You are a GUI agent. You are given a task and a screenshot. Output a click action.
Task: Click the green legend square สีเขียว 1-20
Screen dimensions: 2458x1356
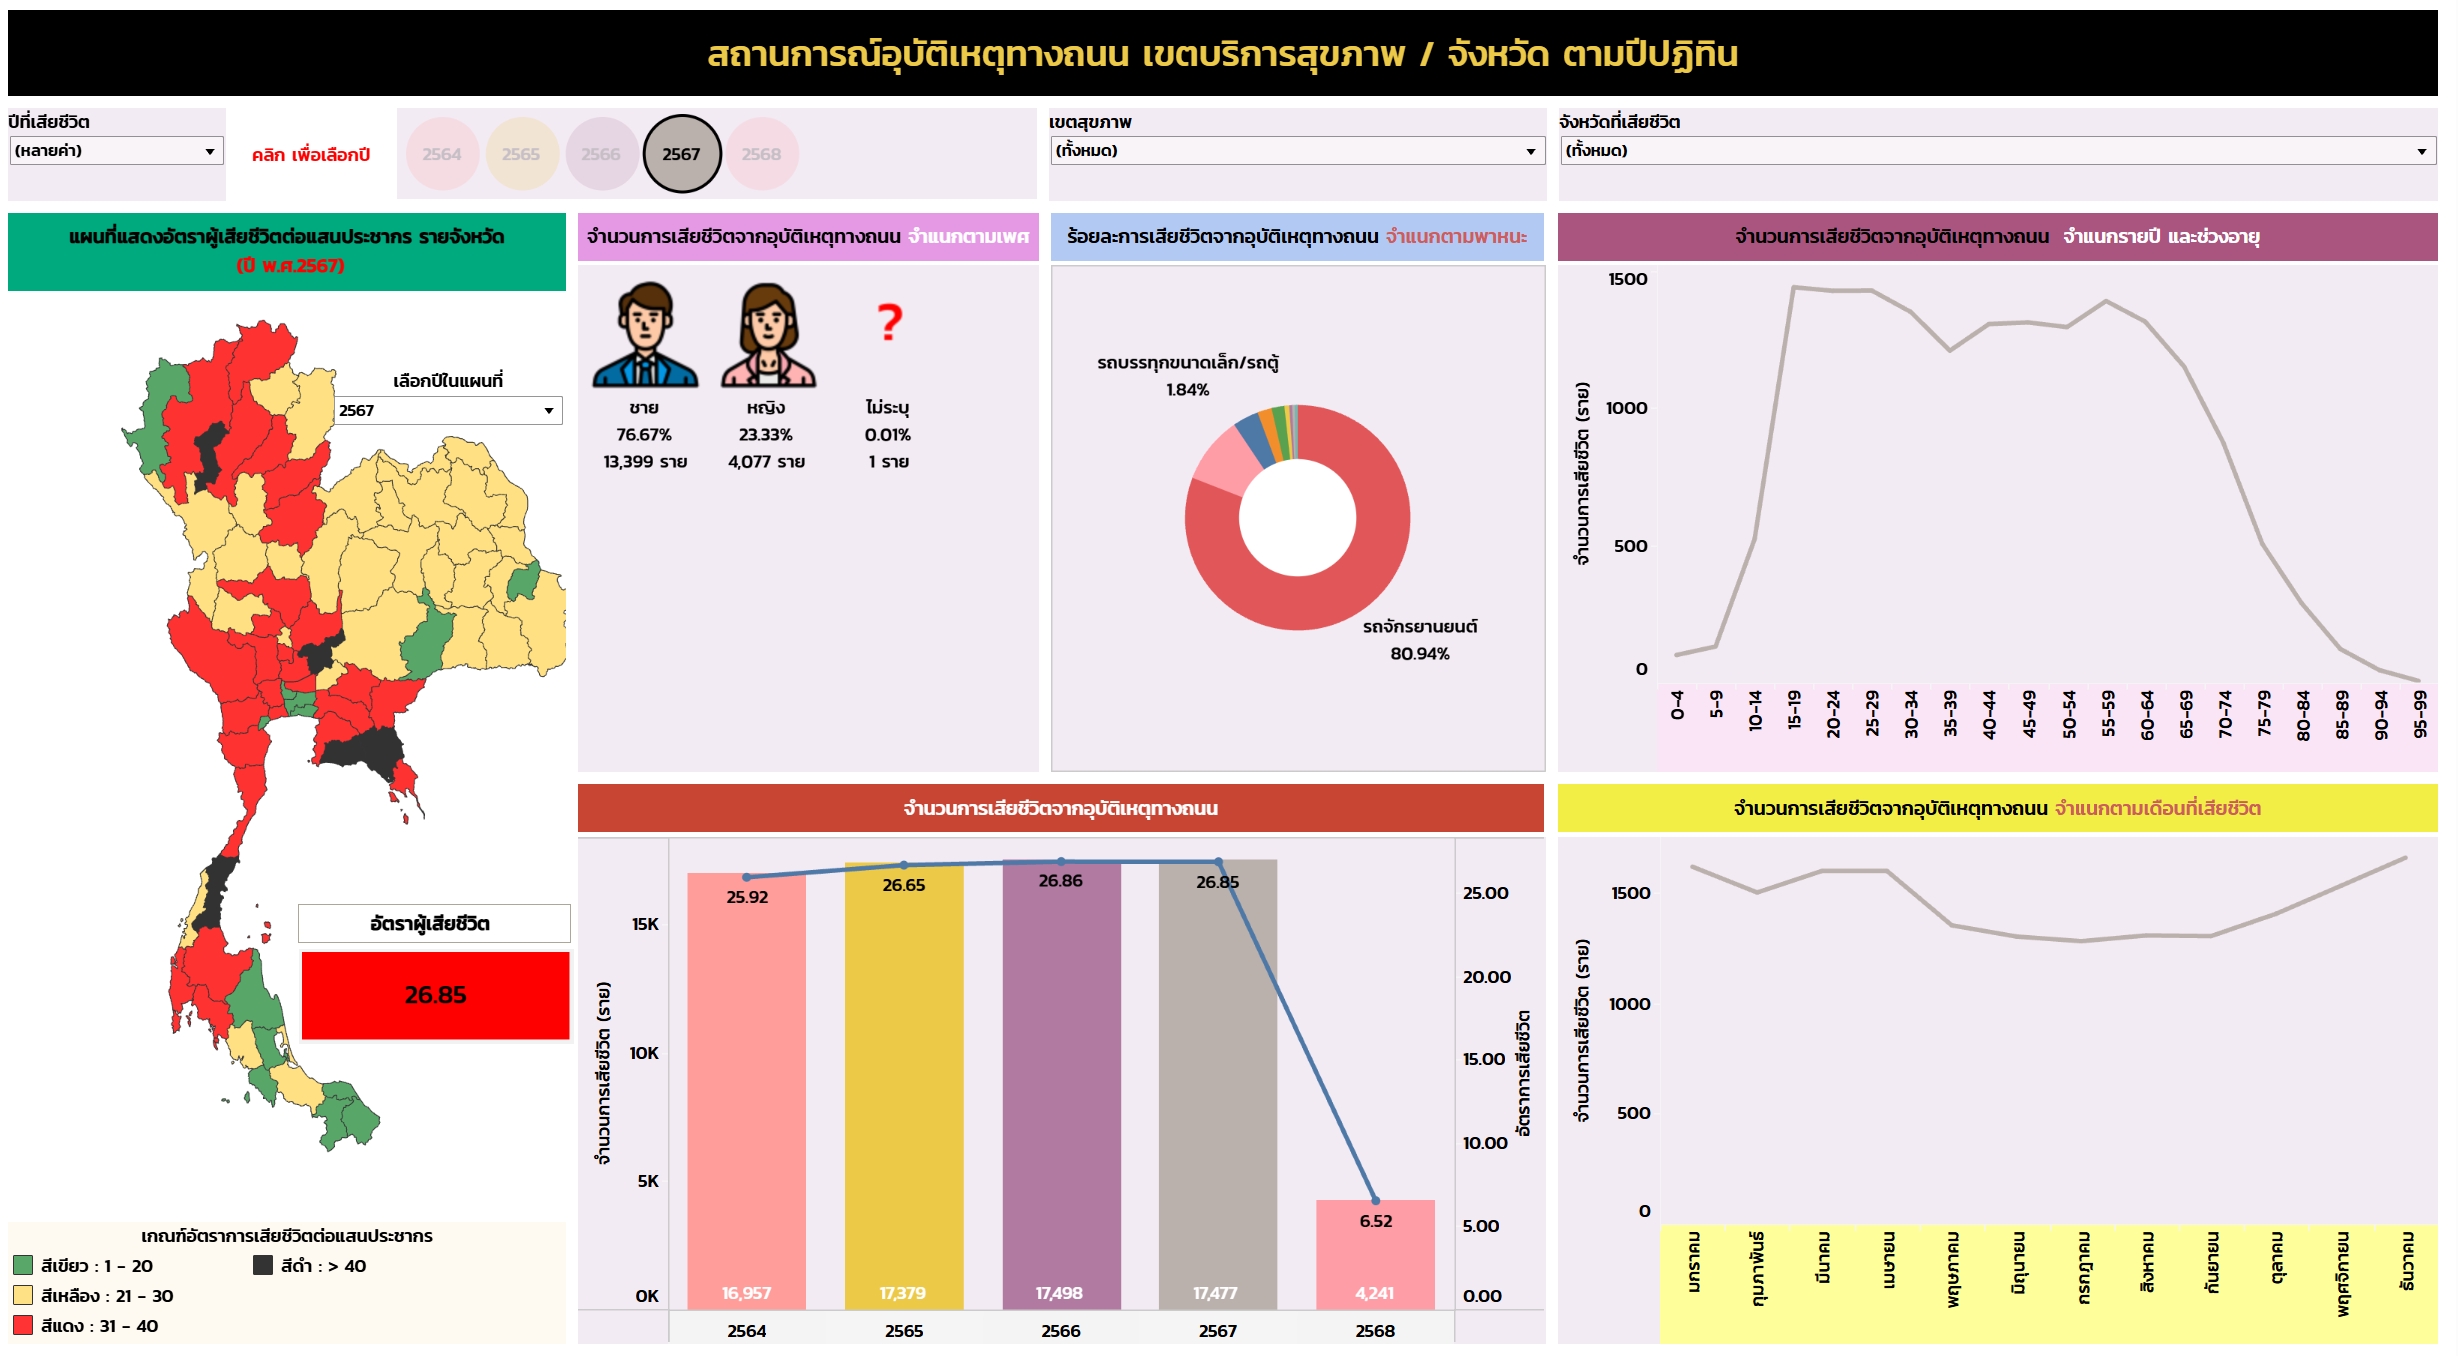(23, 1266)
